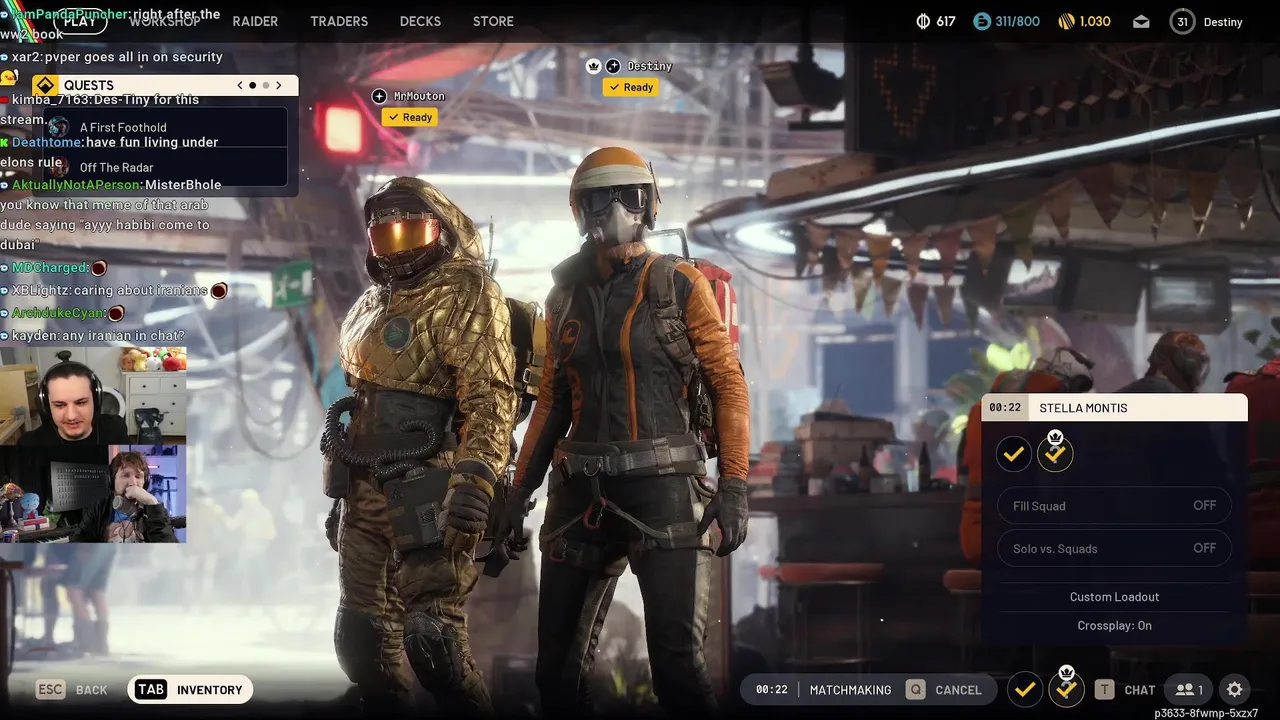The height and width of the screenshot is (720, 1280).
Task: Click the Q key icon
Action: [x=915, y=690]
